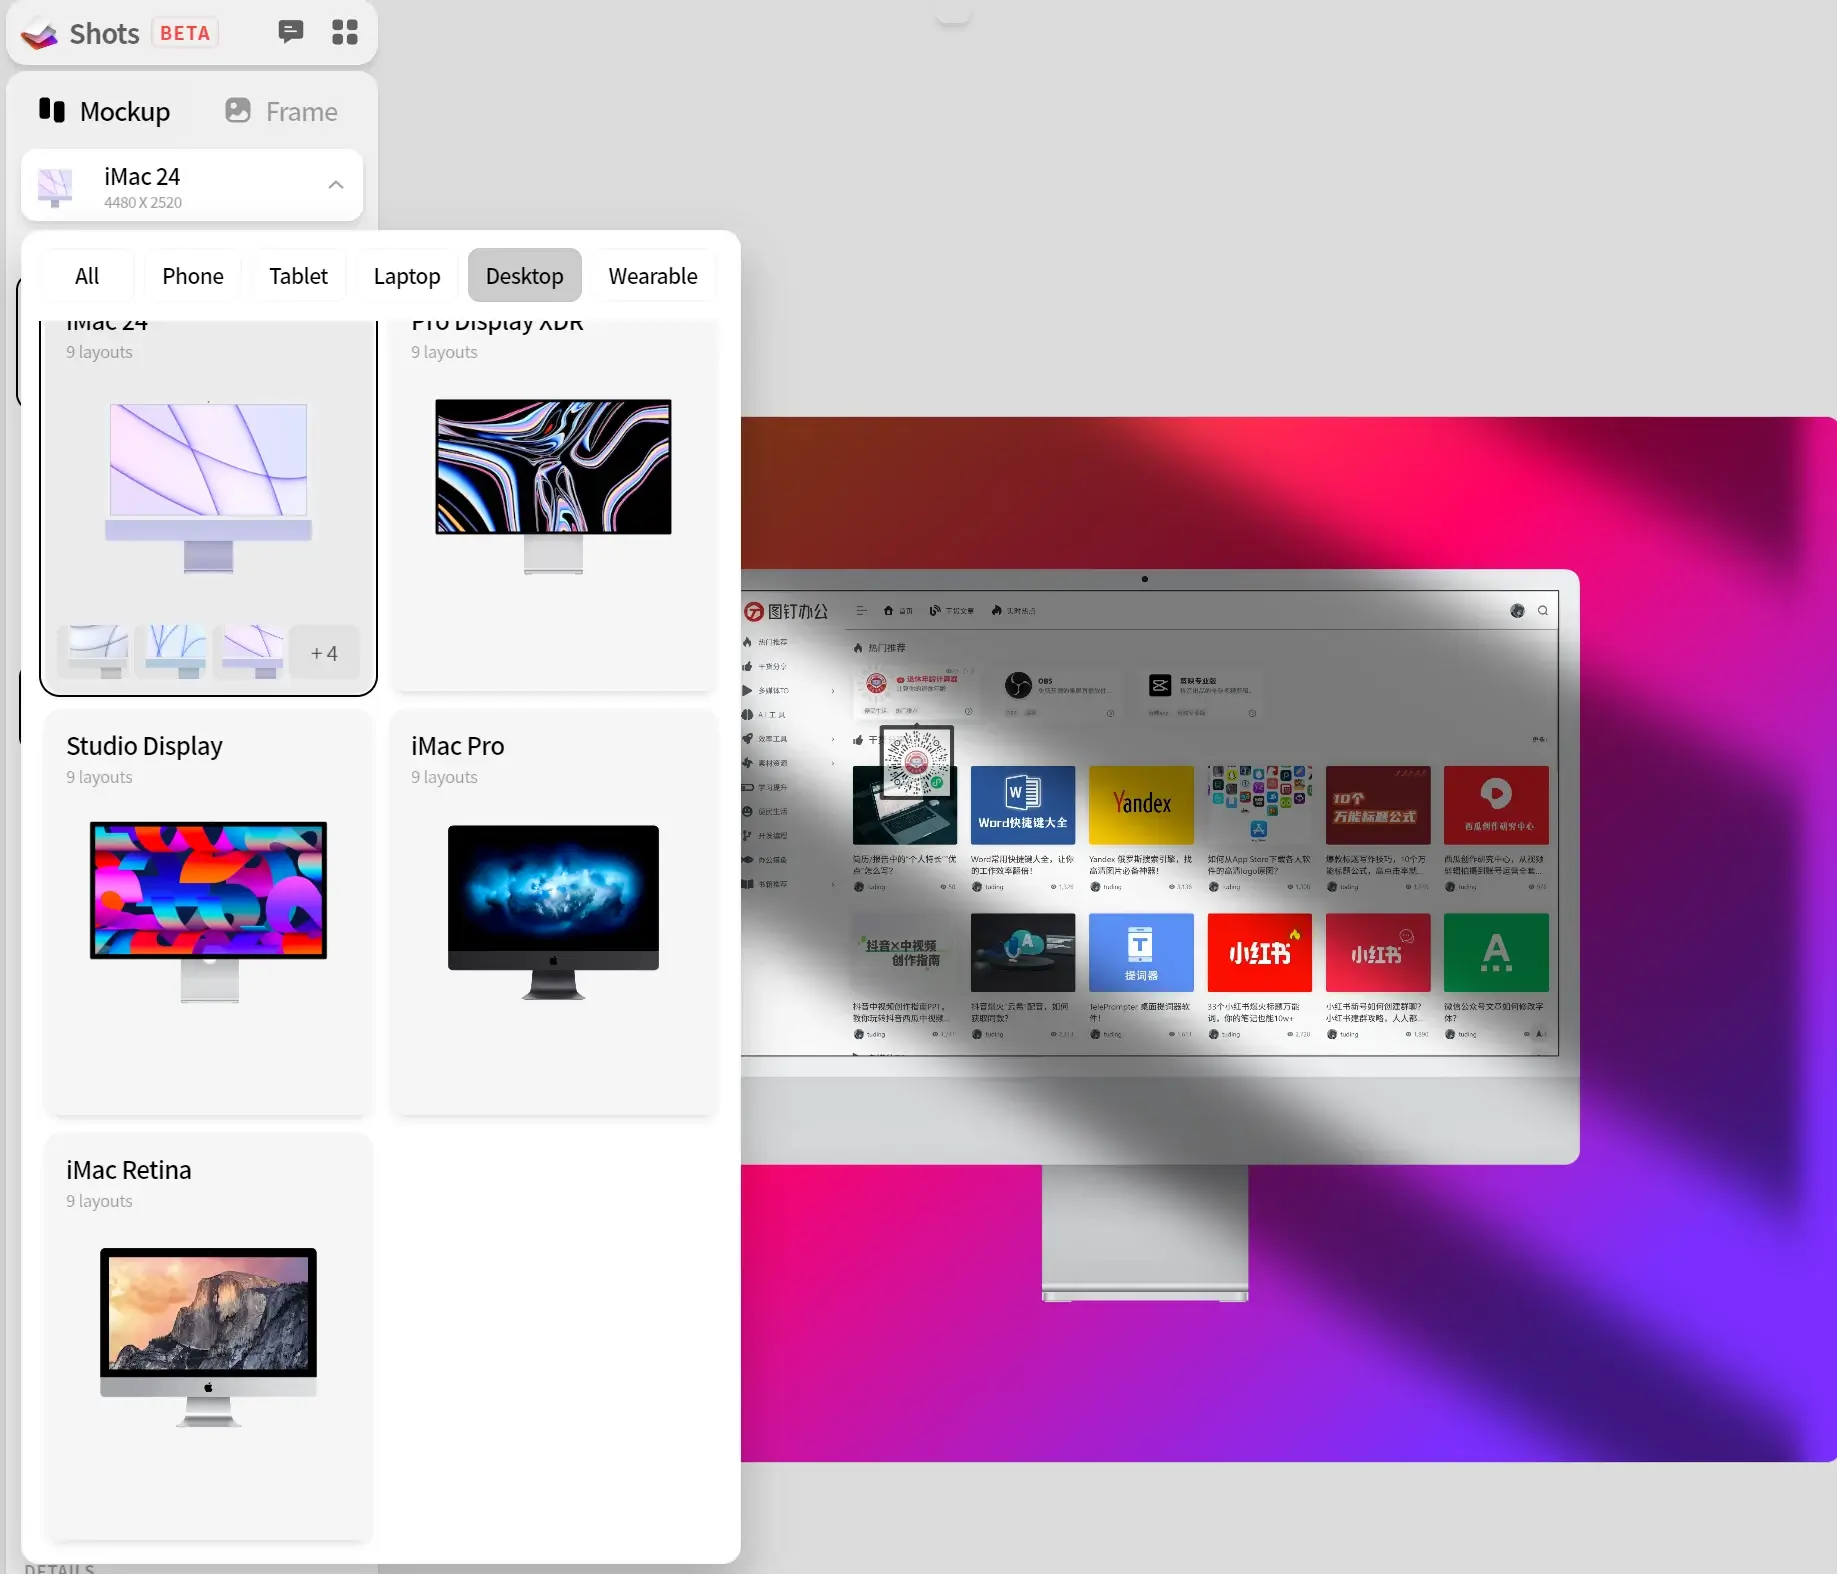Click the Word shortcut tile in mockup screen
Image resolution: width=1837 pixels, height=1574 pixels.
point(1023,805)
